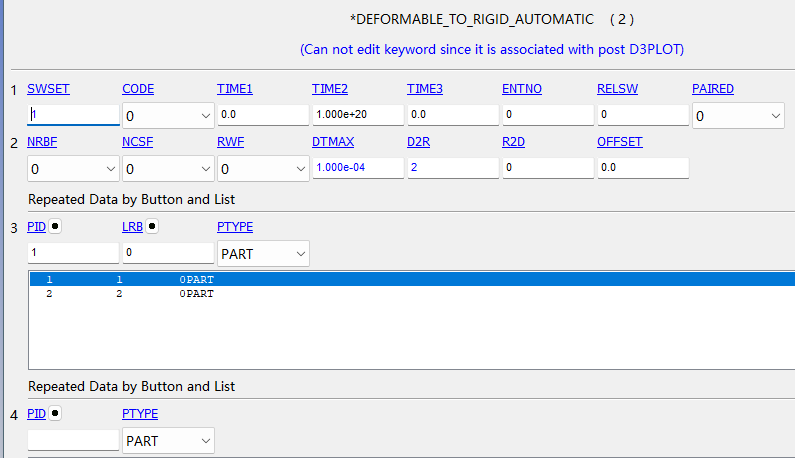Select the list row '2 2 0PART'
This screenshot has width=795, height=458.
[412, 294]
